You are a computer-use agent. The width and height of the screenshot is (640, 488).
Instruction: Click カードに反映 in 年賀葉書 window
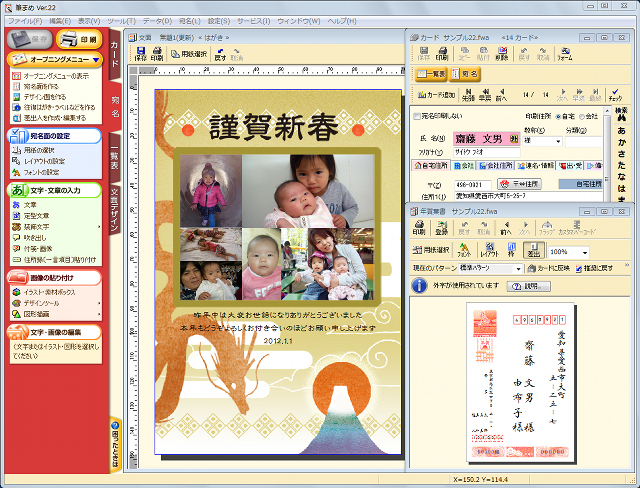549,268
